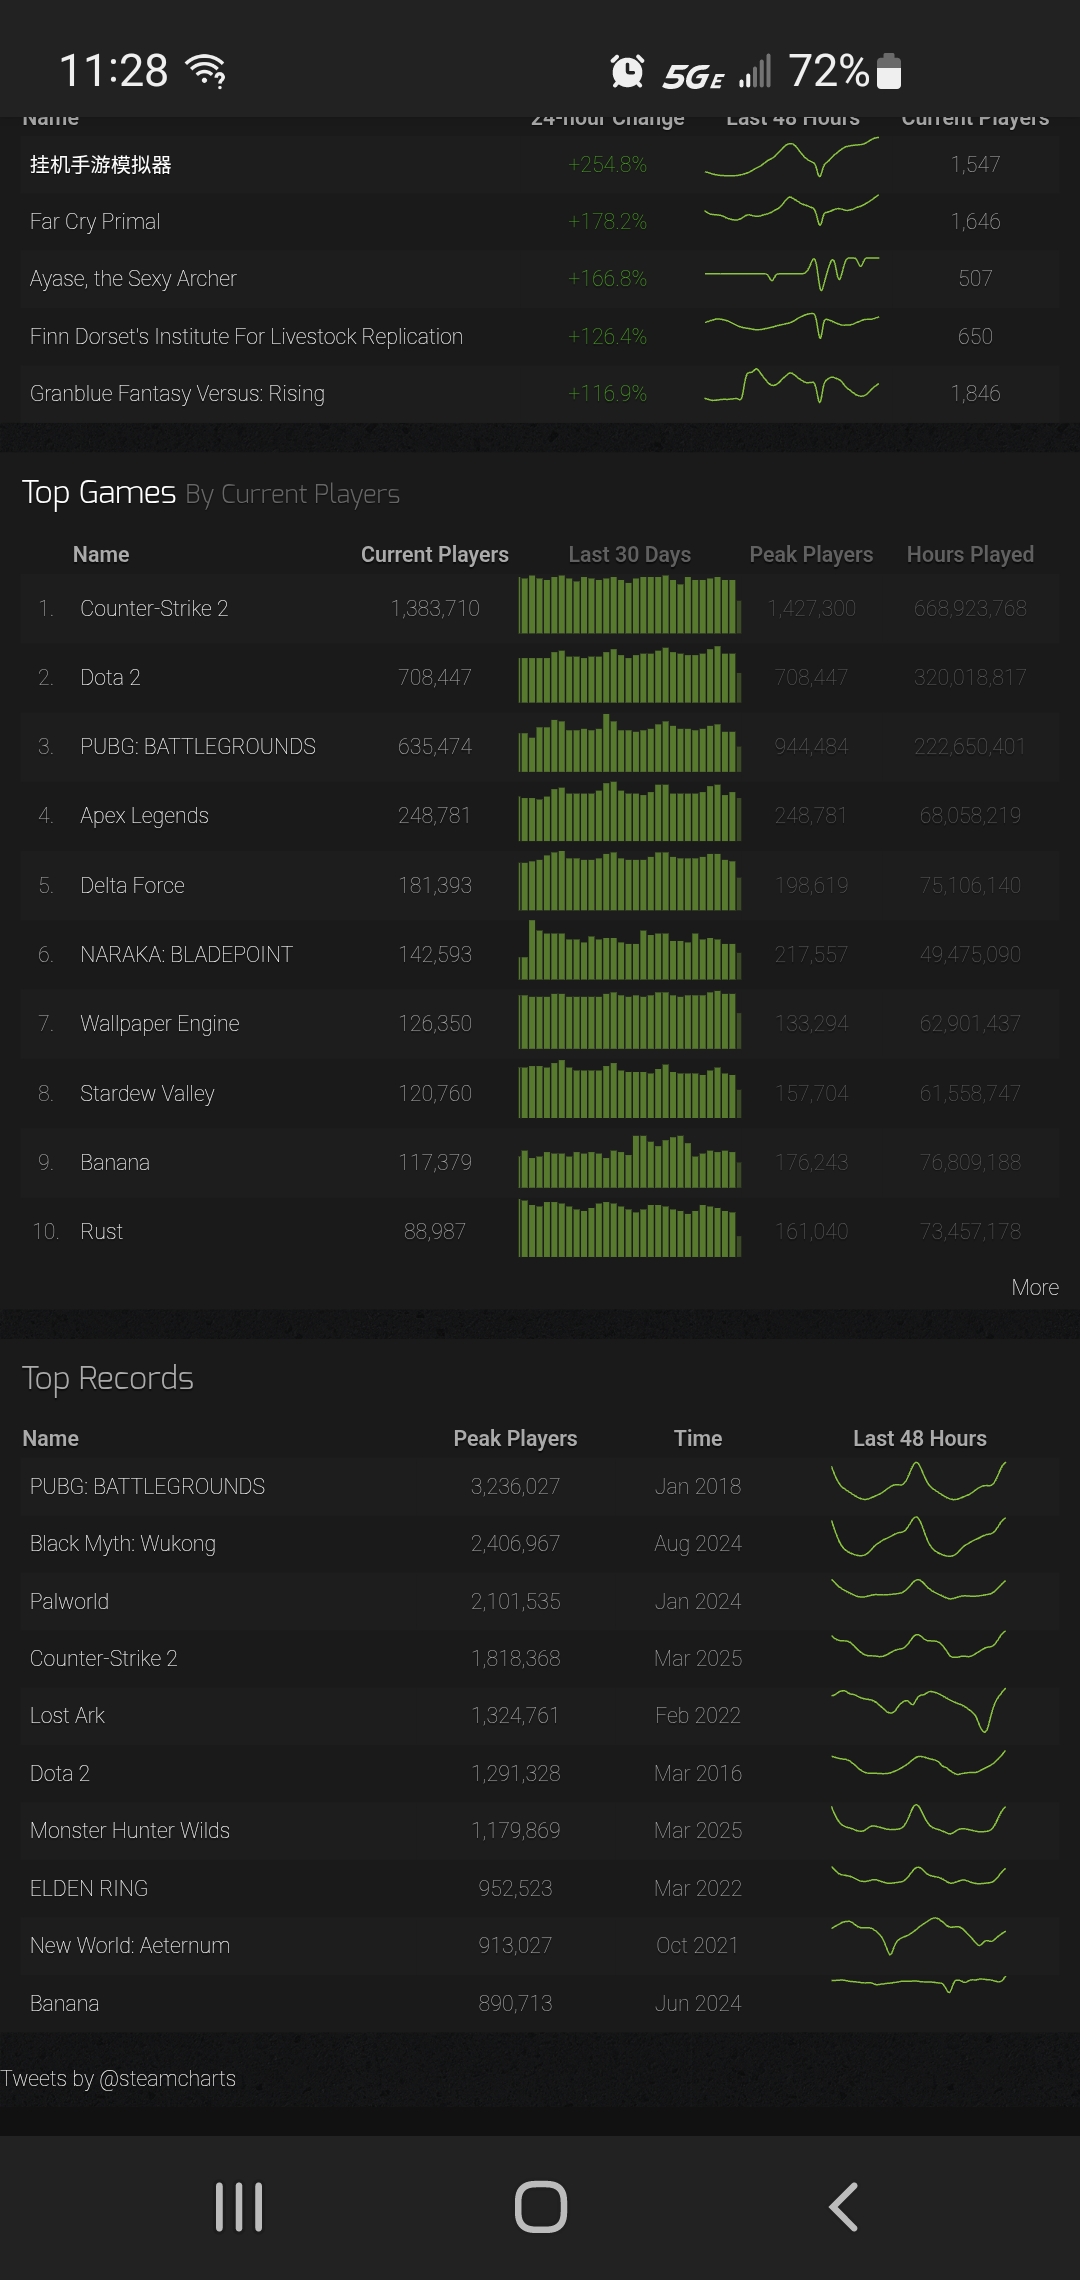1080x2280 pixels.
Task: Open PUBG: BATTLEGROUNDS in Top Games
Action: click(198, 746)
